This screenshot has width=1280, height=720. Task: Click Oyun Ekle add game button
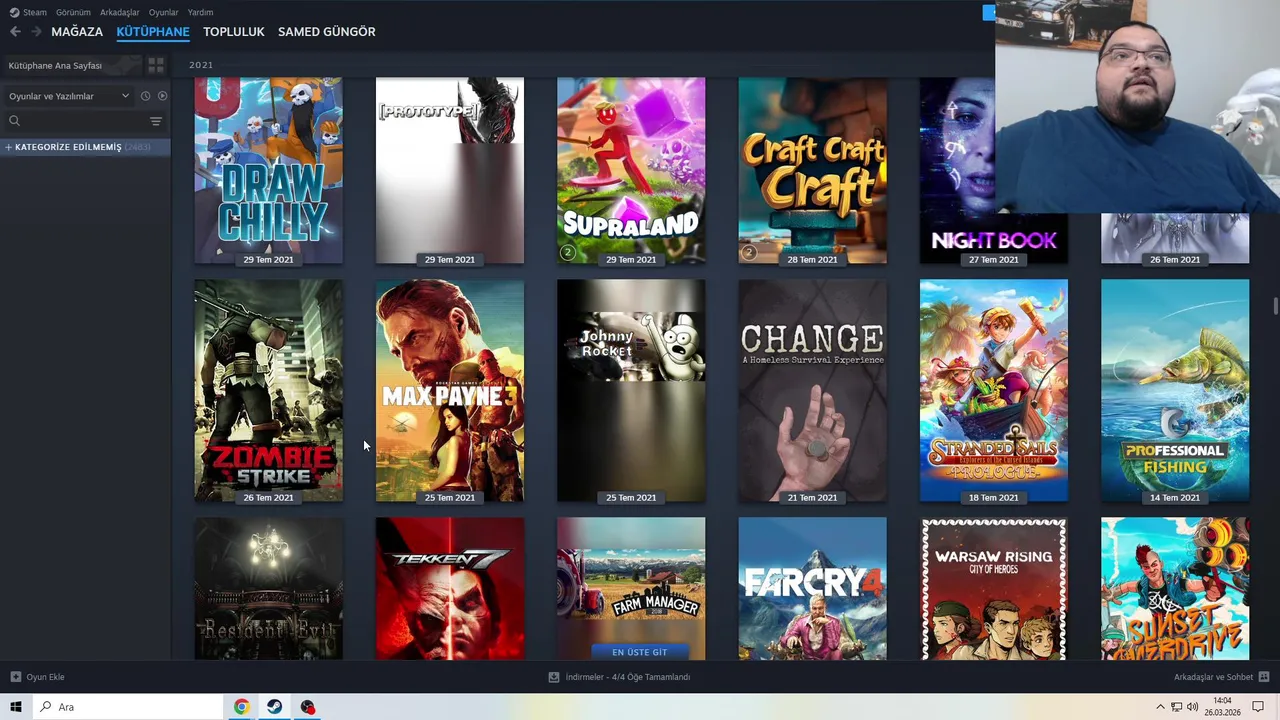[x=37, y=677]
